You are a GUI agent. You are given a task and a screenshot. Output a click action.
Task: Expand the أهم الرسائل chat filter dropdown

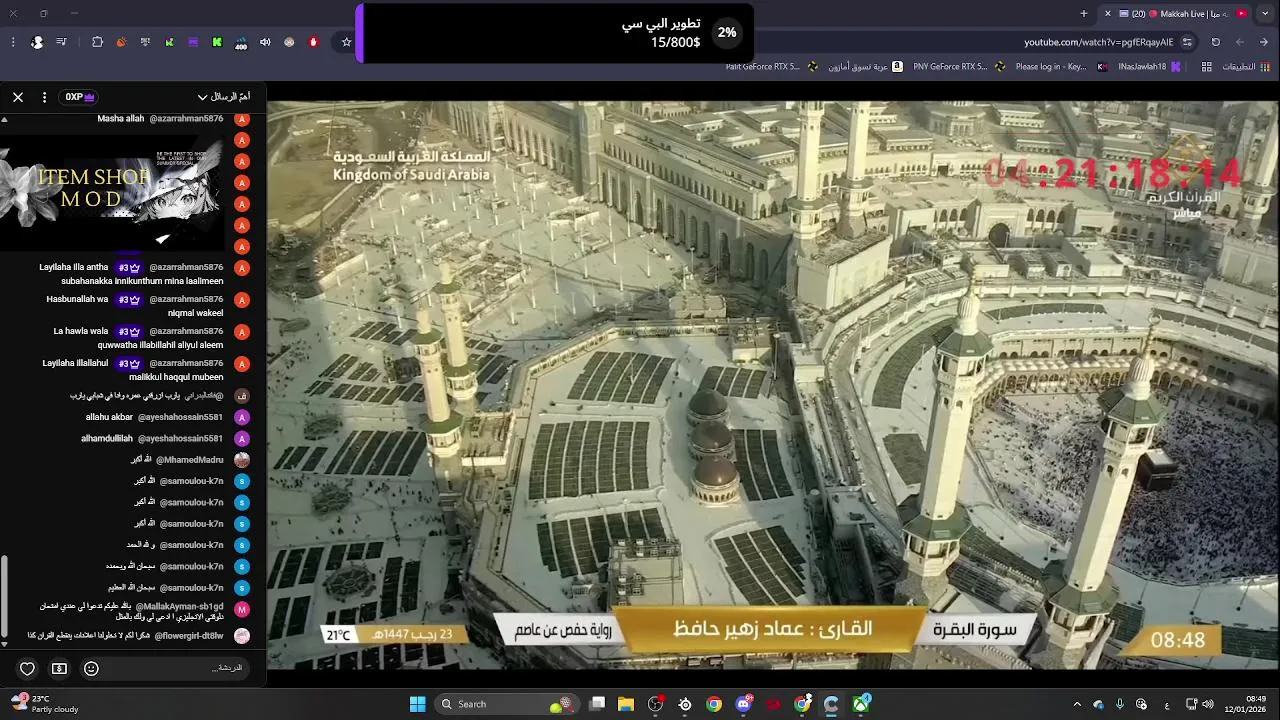(223, 97)
